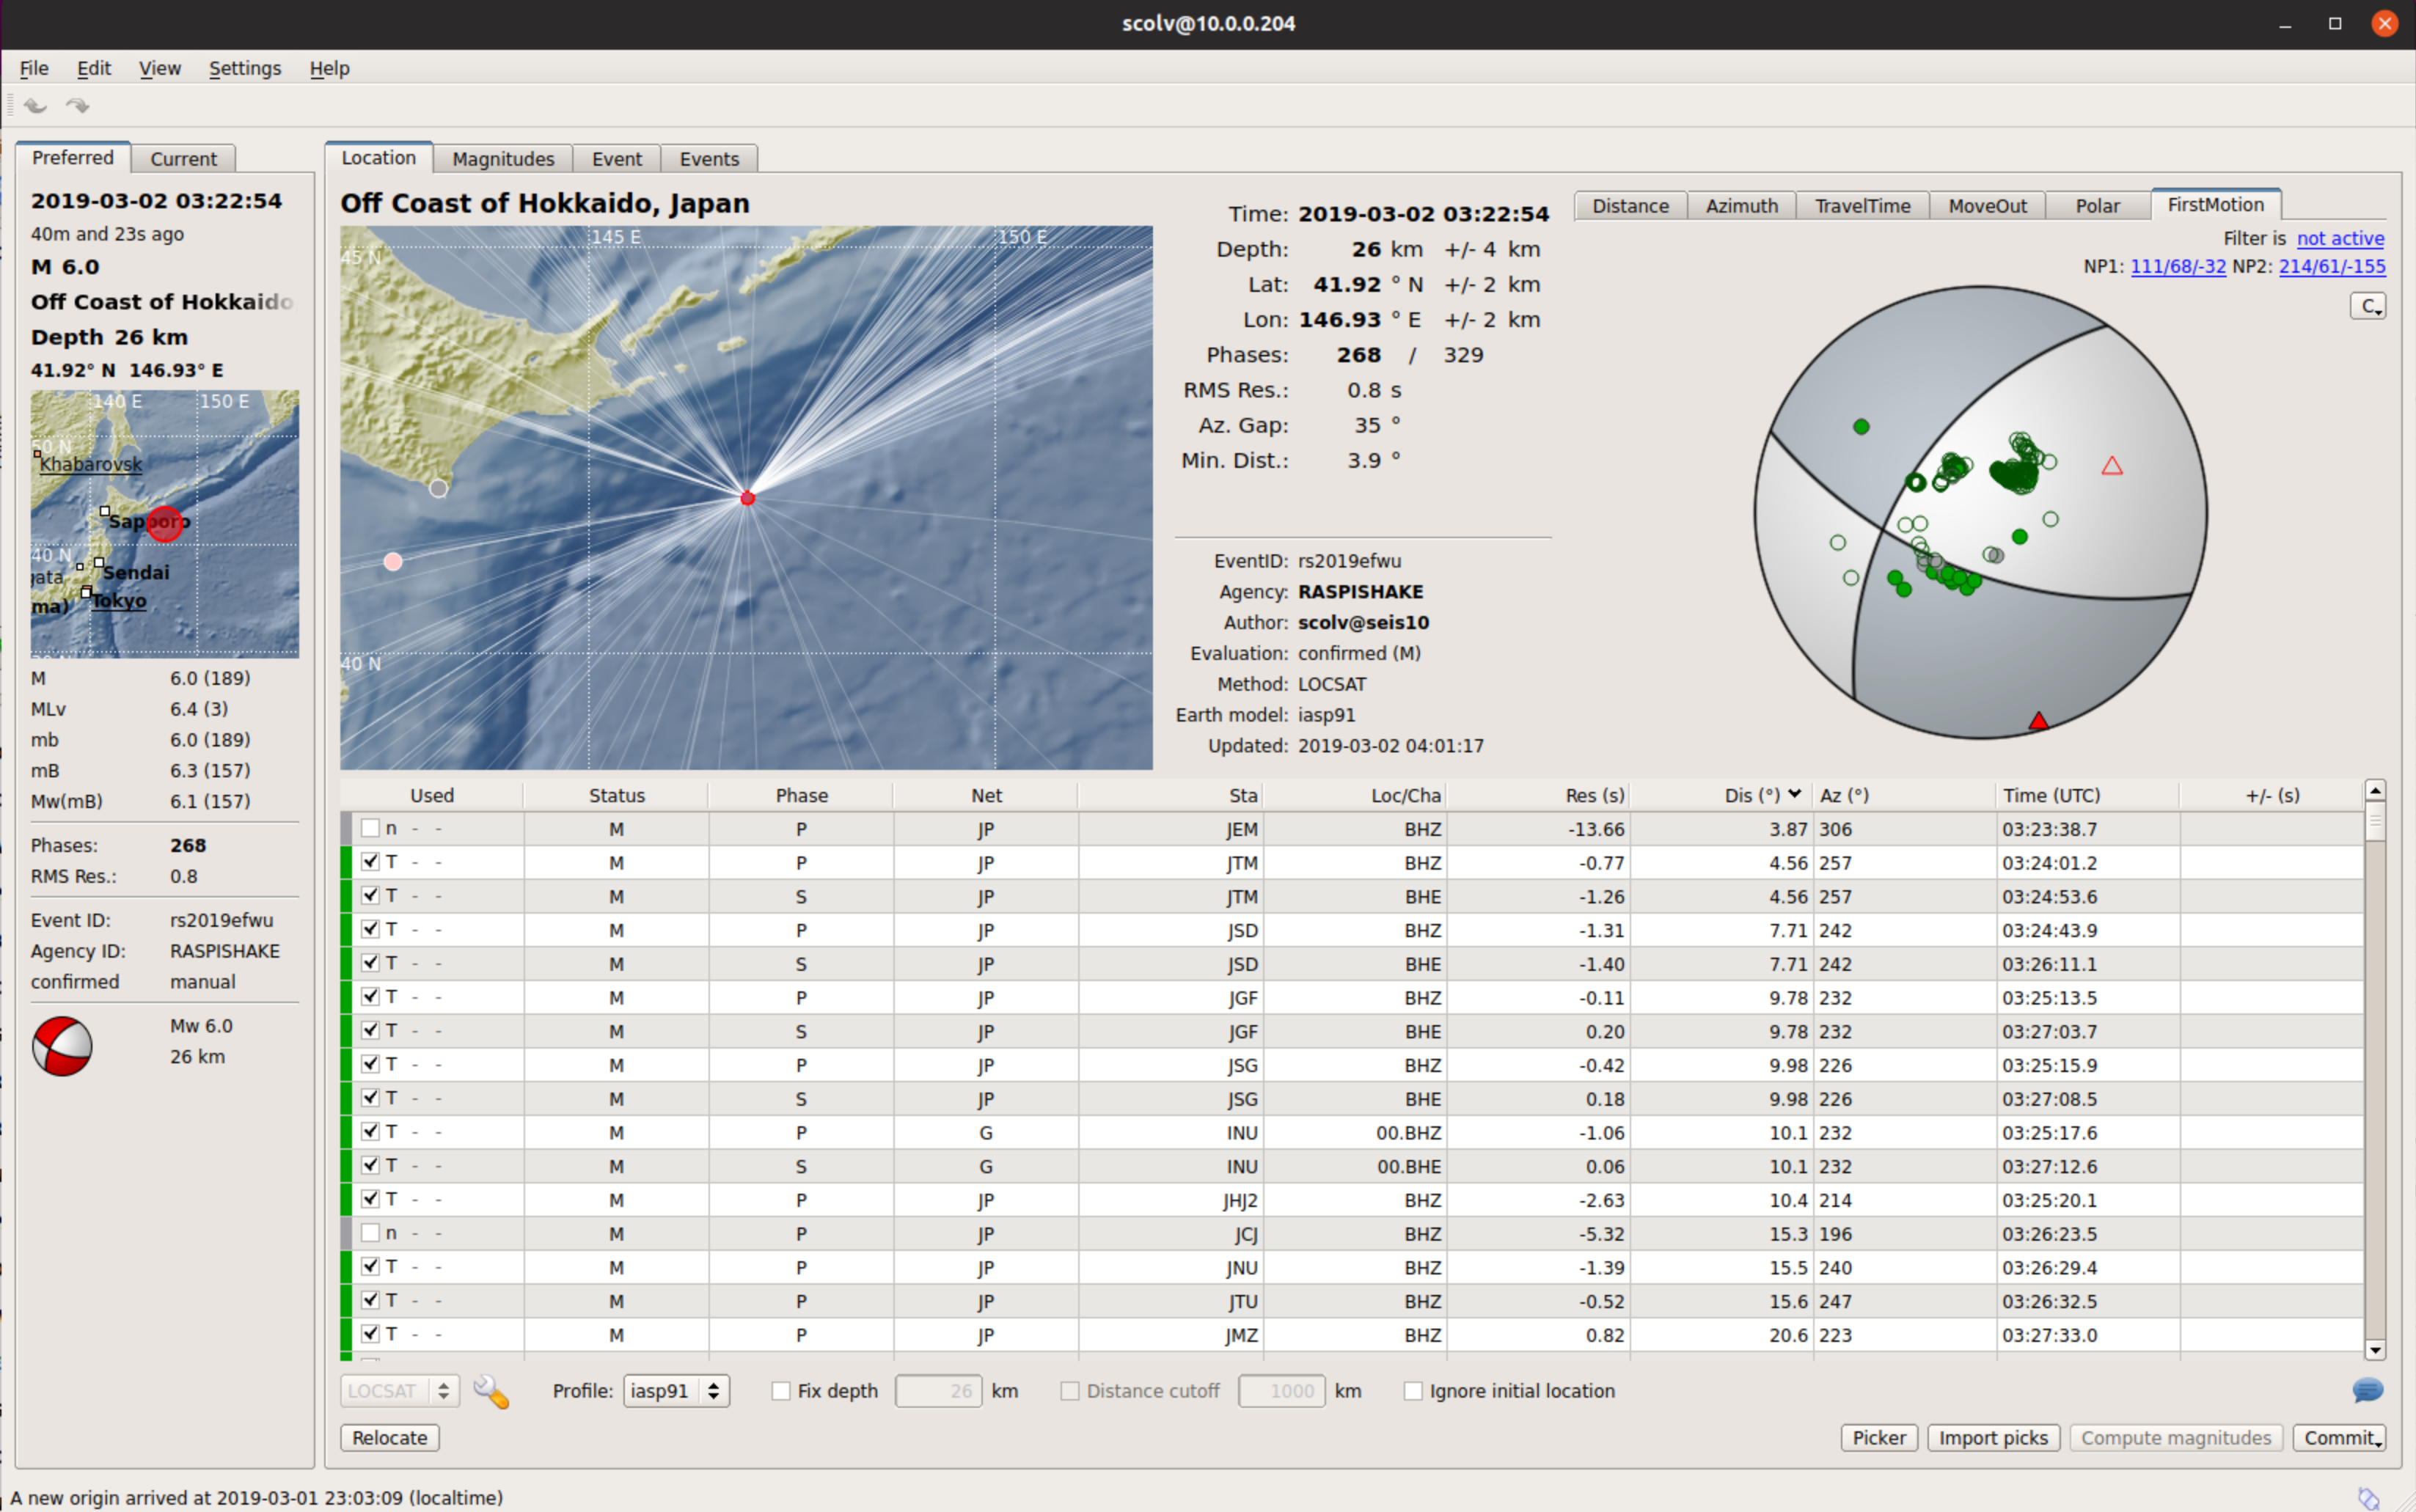Click the red epicenter dot on map

747,498
